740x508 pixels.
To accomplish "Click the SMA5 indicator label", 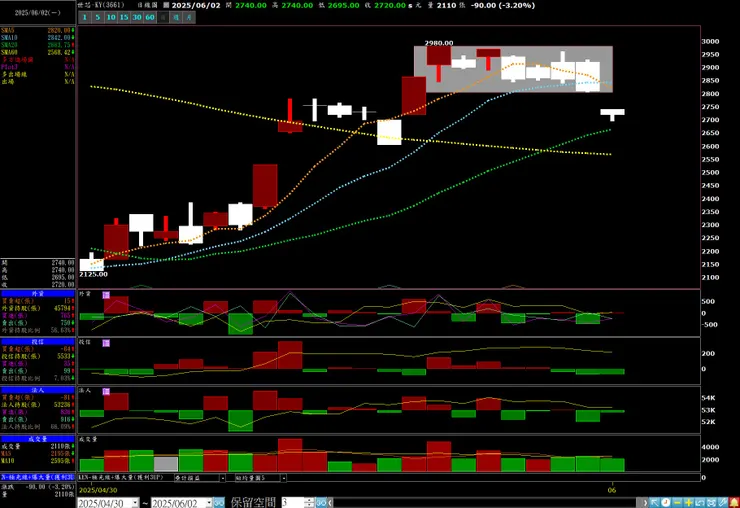I will tap(8, 30).
